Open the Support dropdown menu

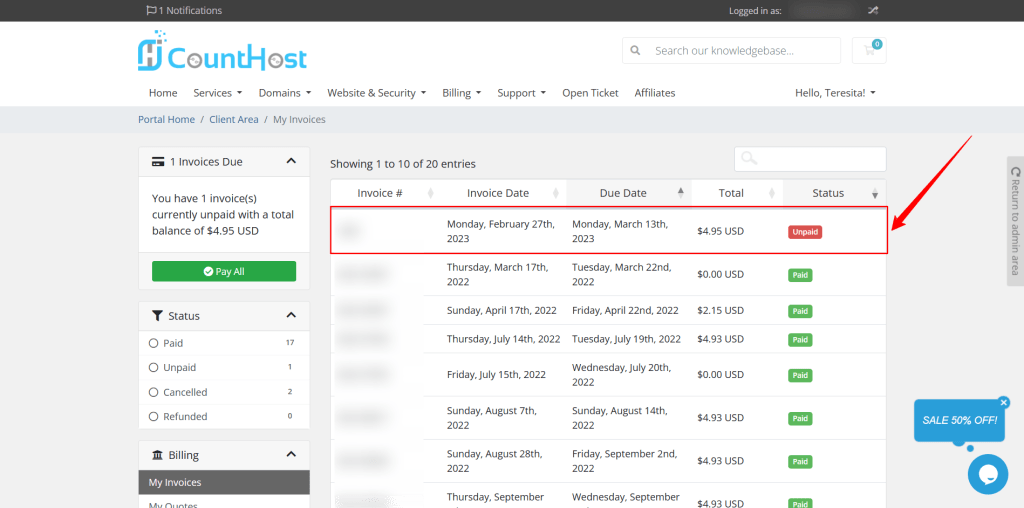click(522, 93)
